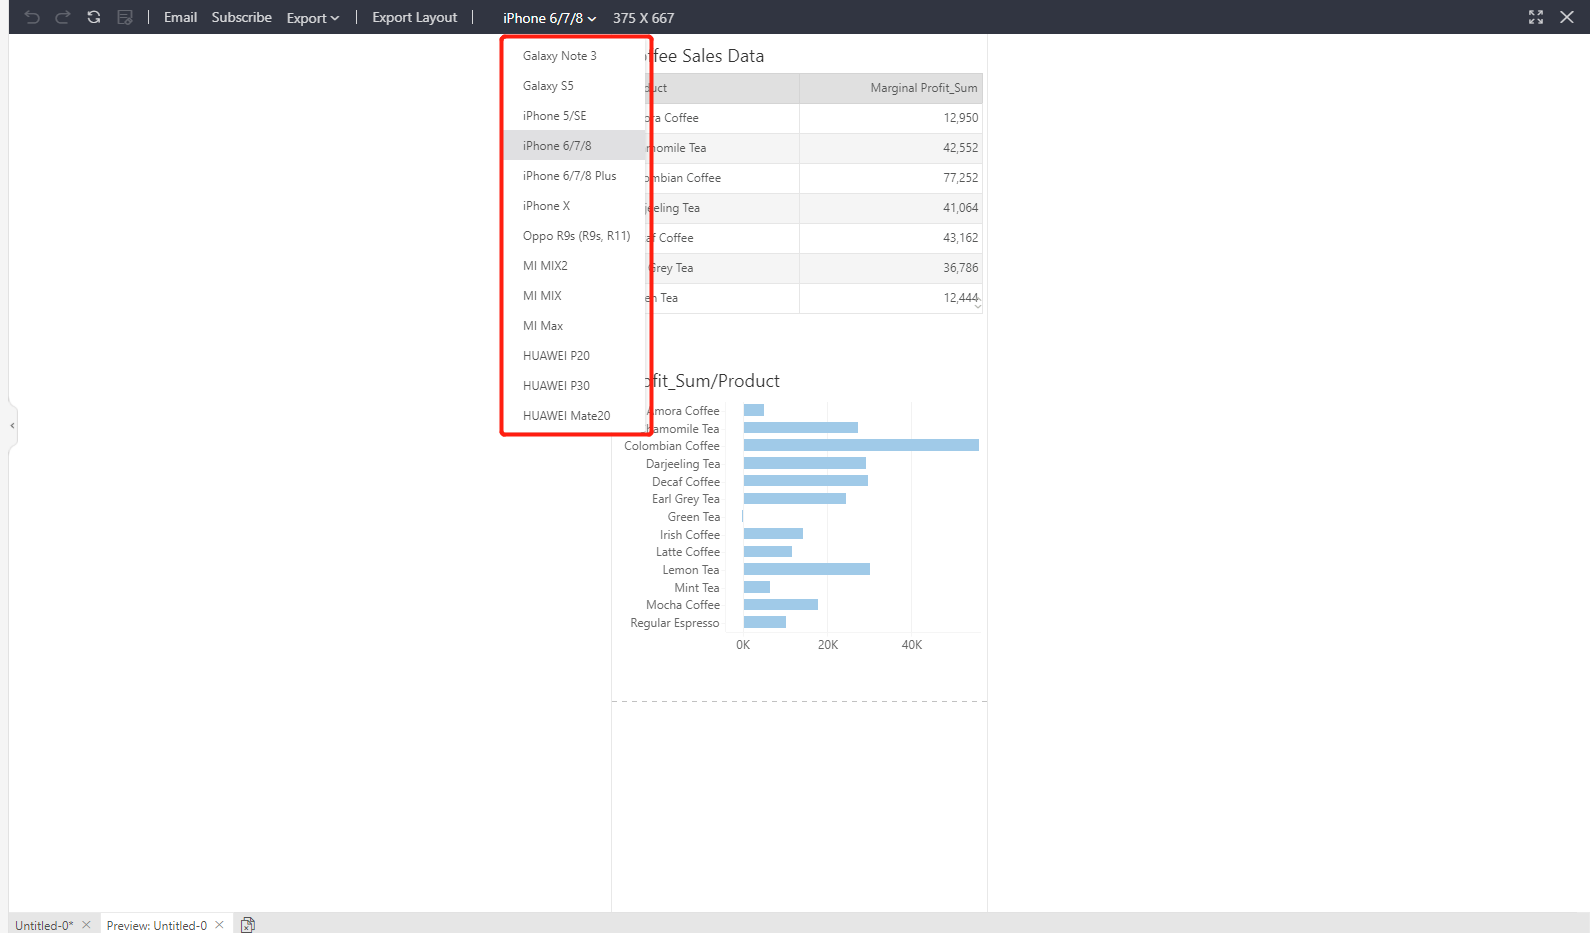Viewport: 1590px width, 933px height.
Task: Click the 77,252 table cell
Action: (891, 178)
